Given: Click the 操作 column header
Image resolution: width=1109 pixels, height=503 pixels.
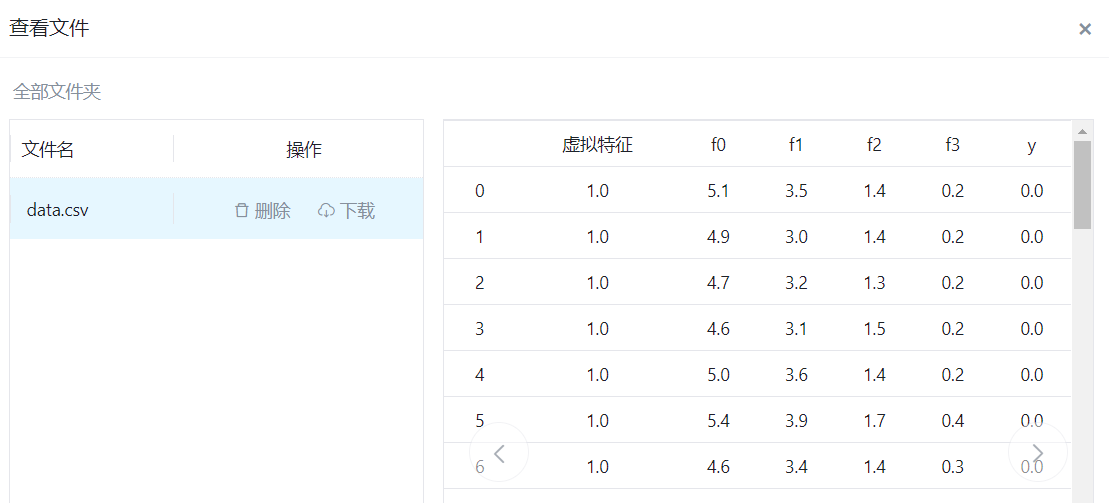Looking at the screenshot, I should pos(304,150).
